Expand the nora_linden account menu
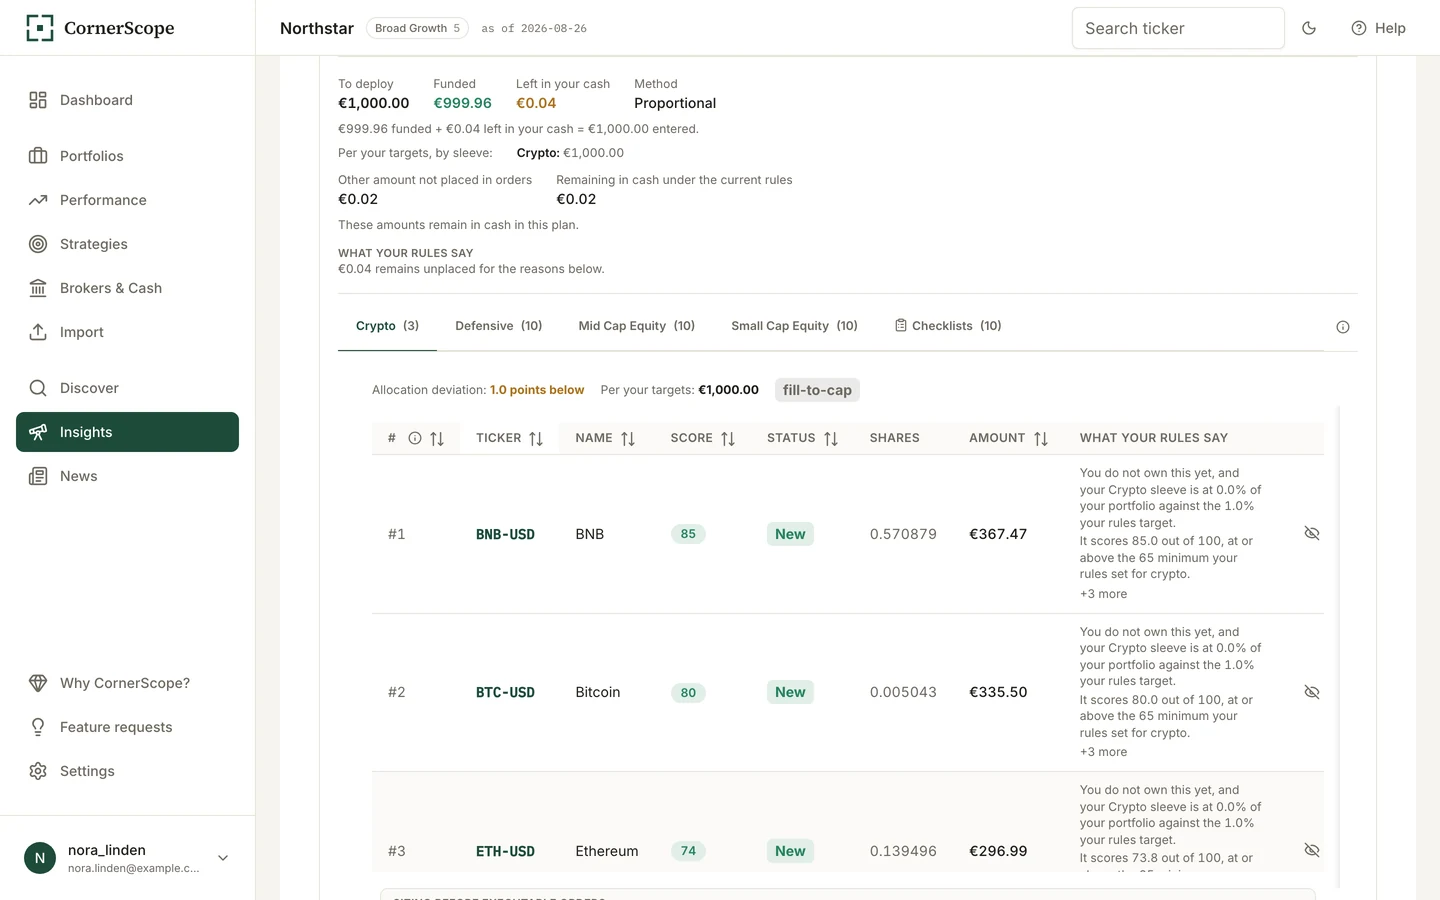Viewport: 1440px width, 900px height. 223,858
